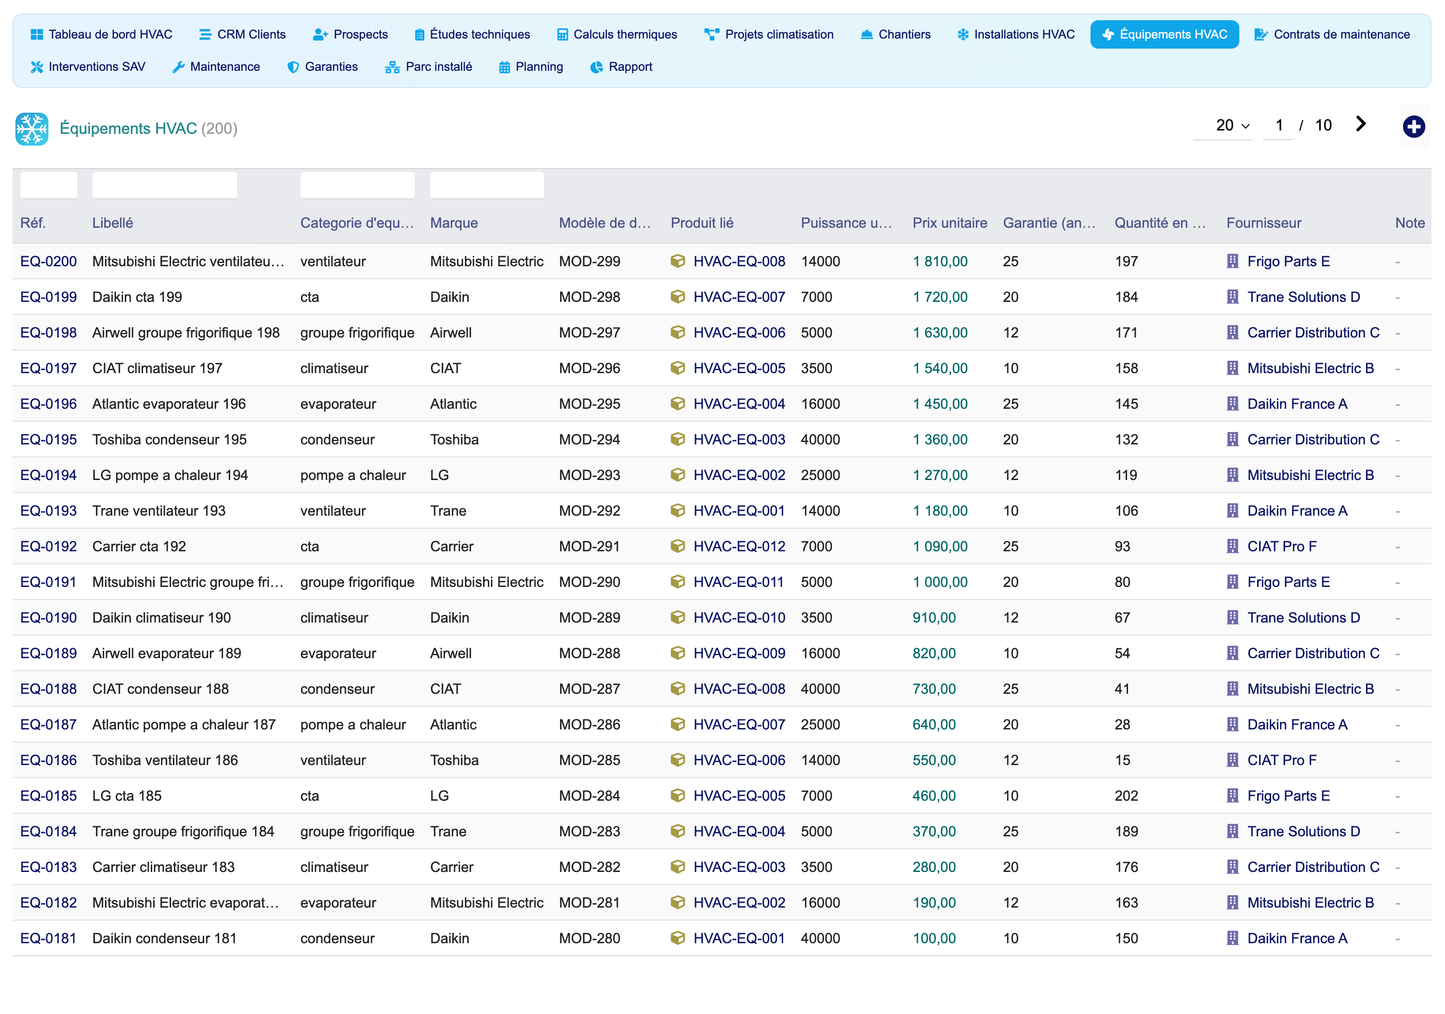Sort by Prix unitaire column header

click(949, 223)
